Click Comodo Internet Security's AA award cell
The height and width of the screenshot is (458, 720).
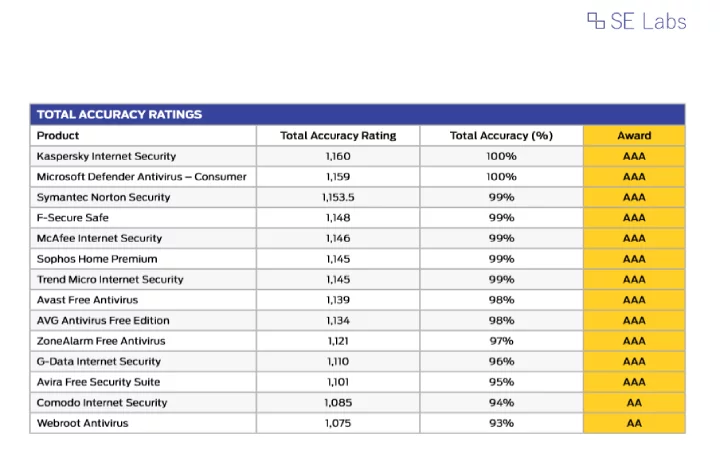coord(634,403)
